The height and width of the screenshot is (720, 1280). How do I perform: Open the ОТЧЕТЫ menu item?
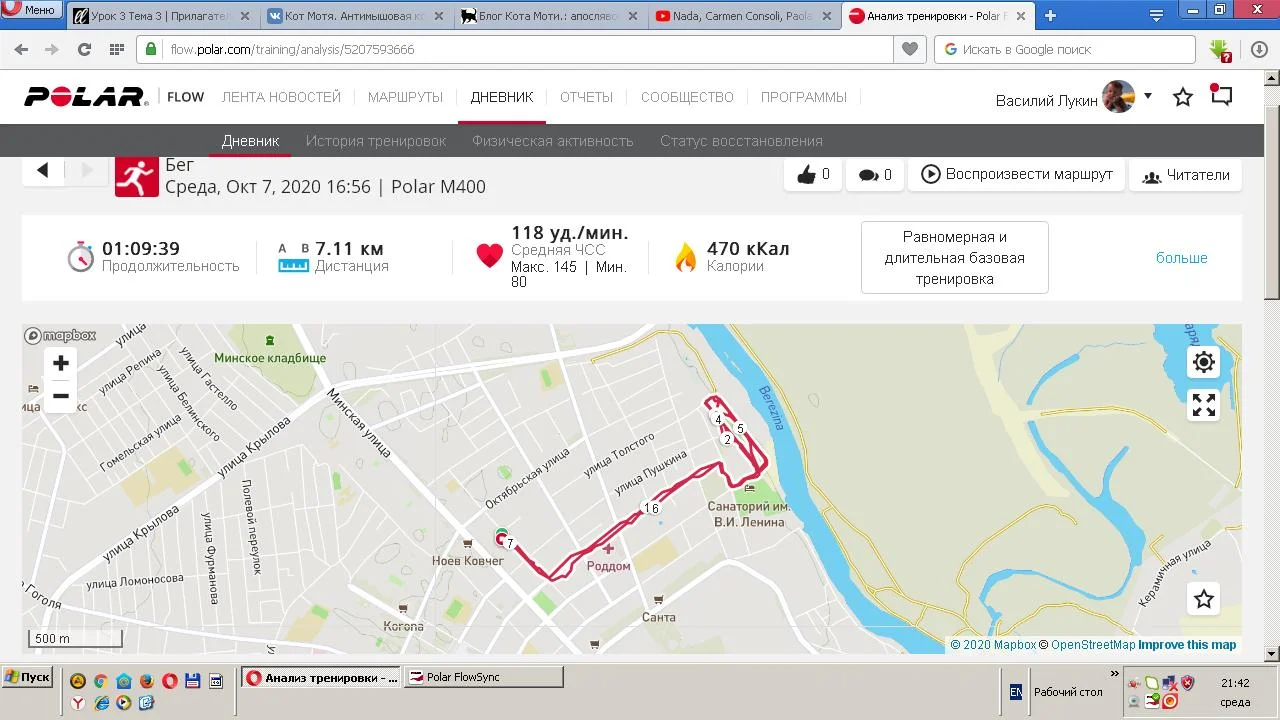pos(586,97)
